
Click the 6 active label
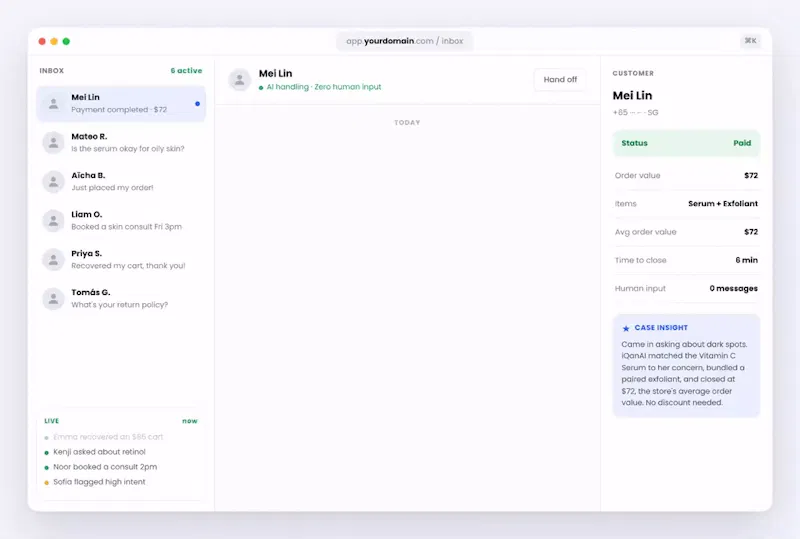click(186, 70)
